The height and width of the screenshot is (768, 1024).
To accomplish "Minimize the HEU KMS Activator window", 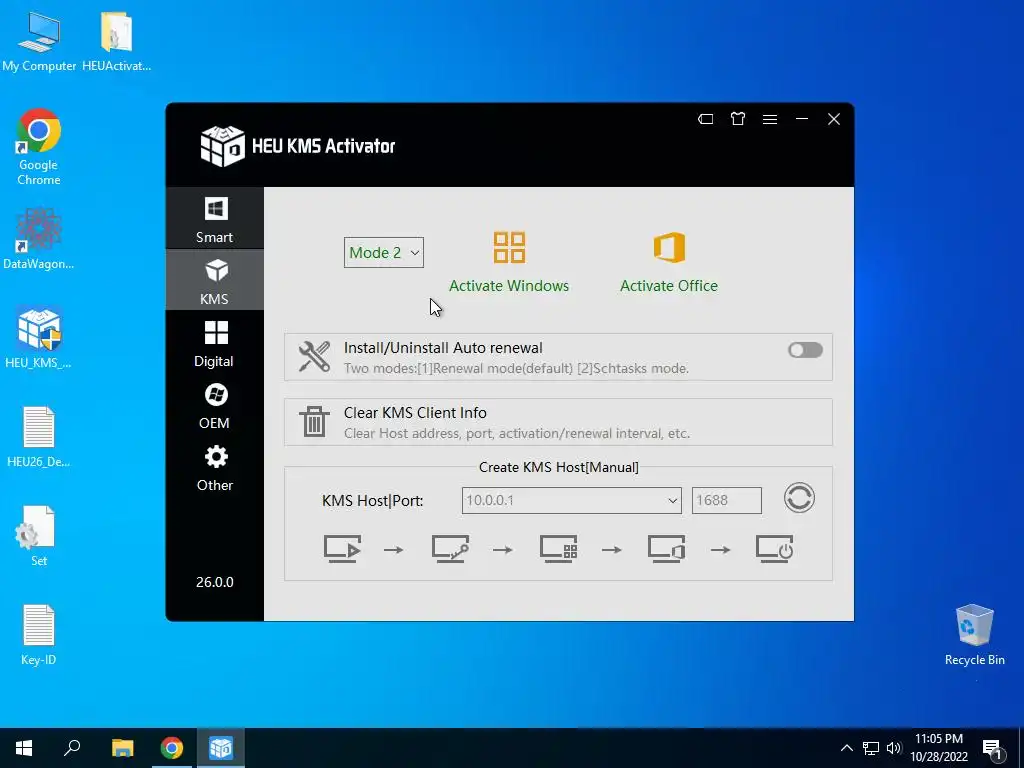I will (x=802, y=119).
